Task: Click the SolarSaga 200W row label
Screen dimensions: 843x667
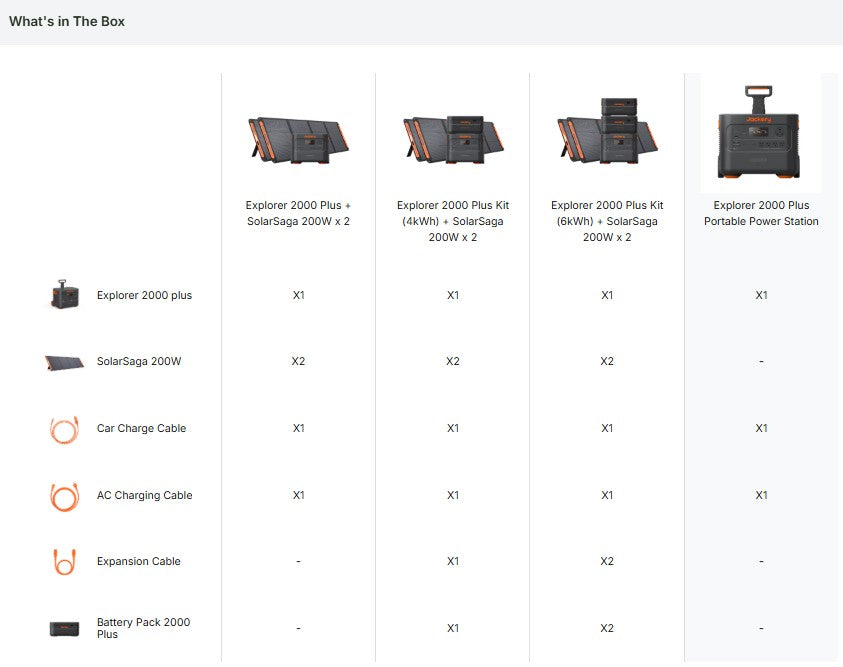Action: coord(139,361)
